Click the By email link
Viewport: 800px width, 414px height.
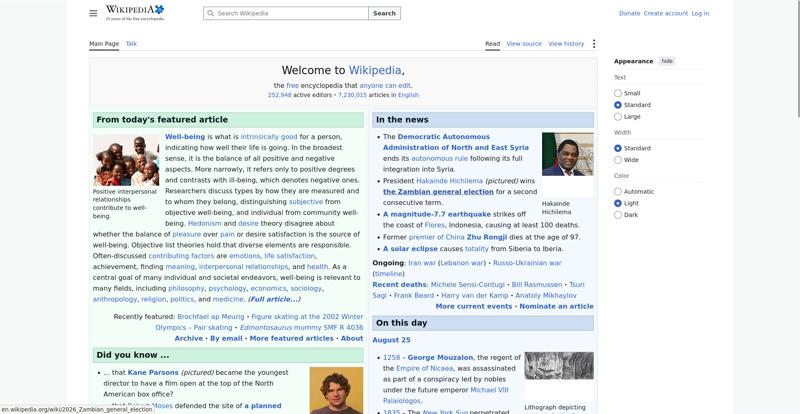coord(226,338)
